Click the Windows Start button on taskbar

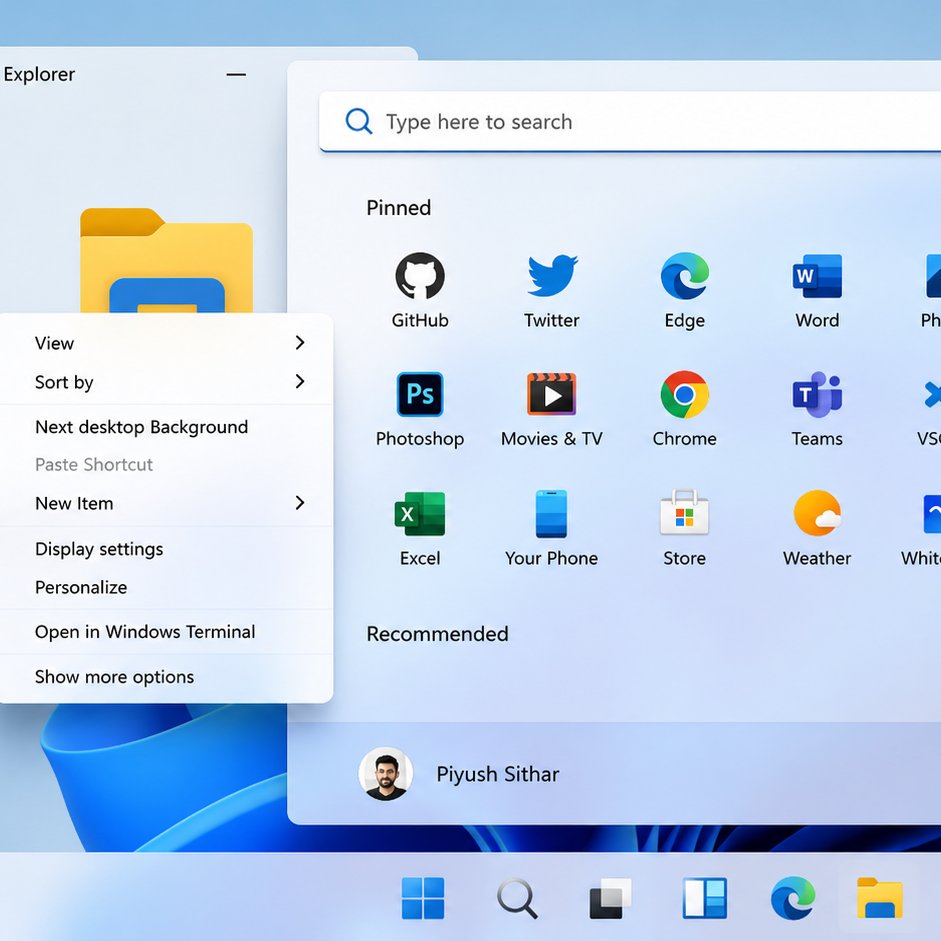(x=422, y=898)
